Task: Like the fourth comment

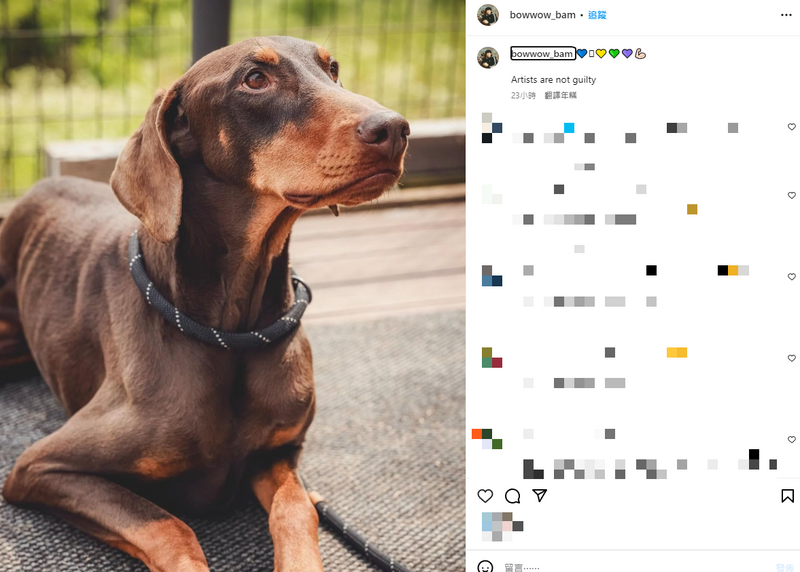Action: (x=791, y=358)
